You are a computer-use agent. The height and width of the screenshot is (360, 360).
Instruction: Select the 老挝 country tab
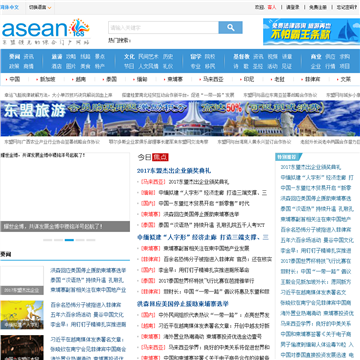coord(279,79)
